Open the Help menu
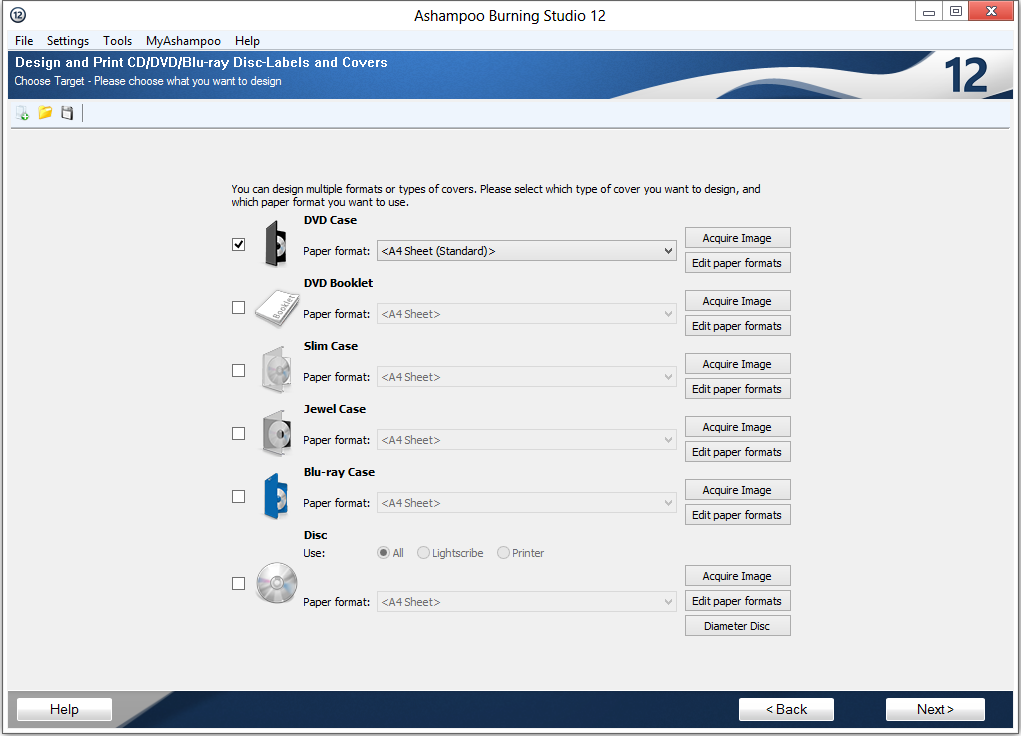 click(x=247, y=40)
